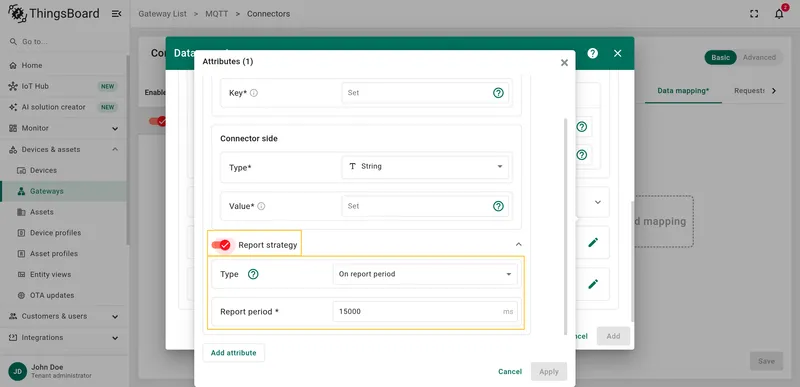Image resolution: width=800 pixels, height=387 pixels.
Task: Click the search icon beside Go to
Action: click(13, 42)
